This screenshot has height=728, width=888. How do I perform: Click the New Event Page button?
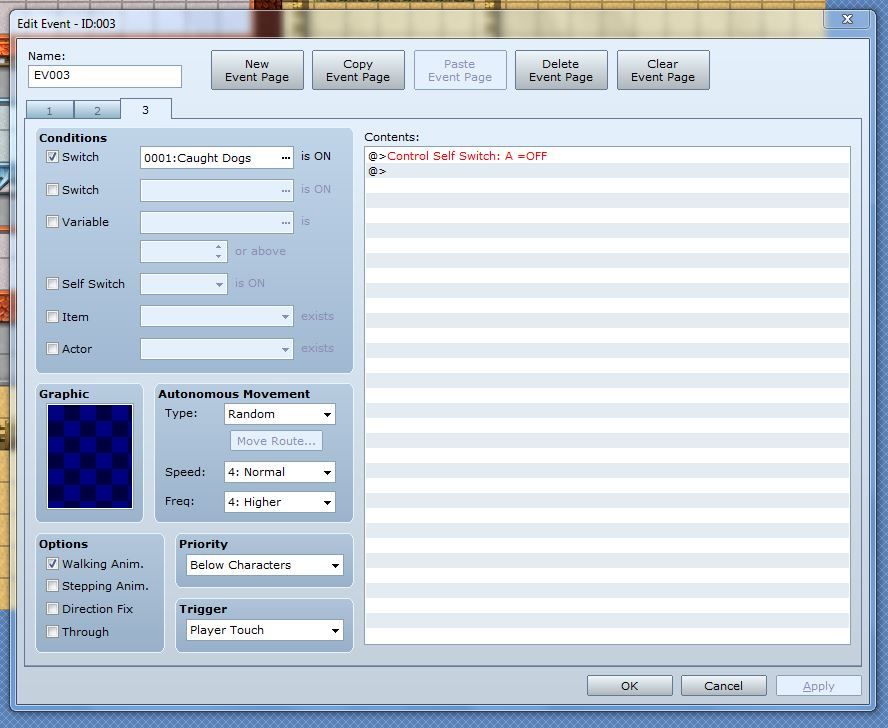coord(257,70)
